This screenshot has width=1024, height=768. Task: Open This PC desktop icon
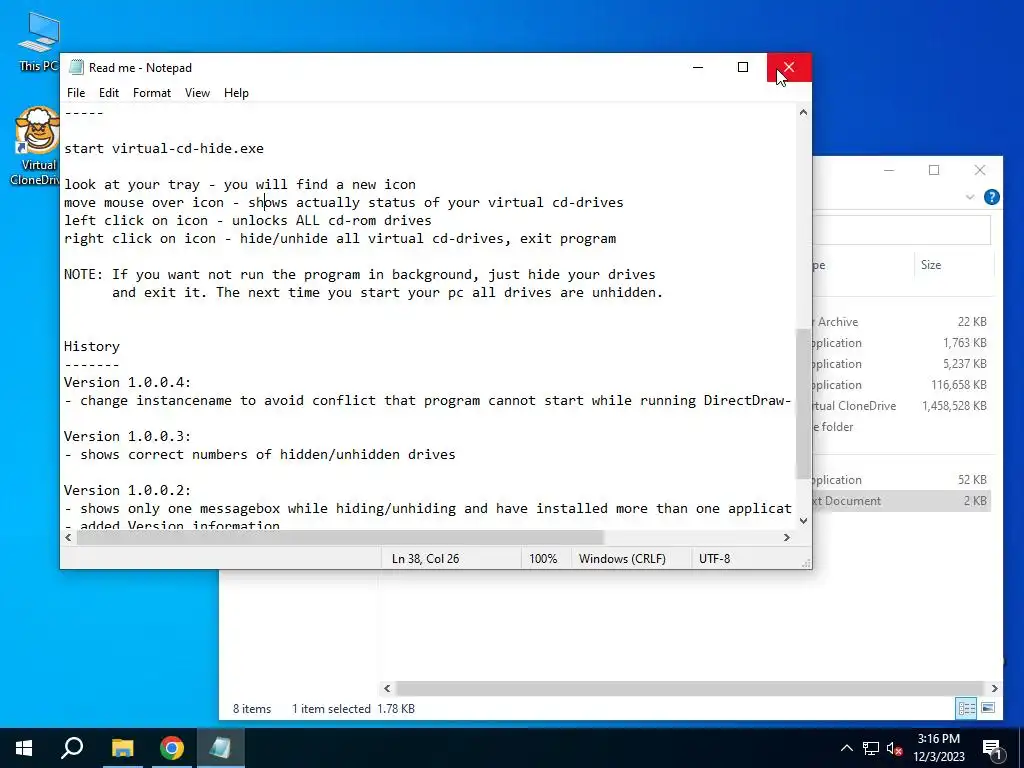click(x=38, y=42)
